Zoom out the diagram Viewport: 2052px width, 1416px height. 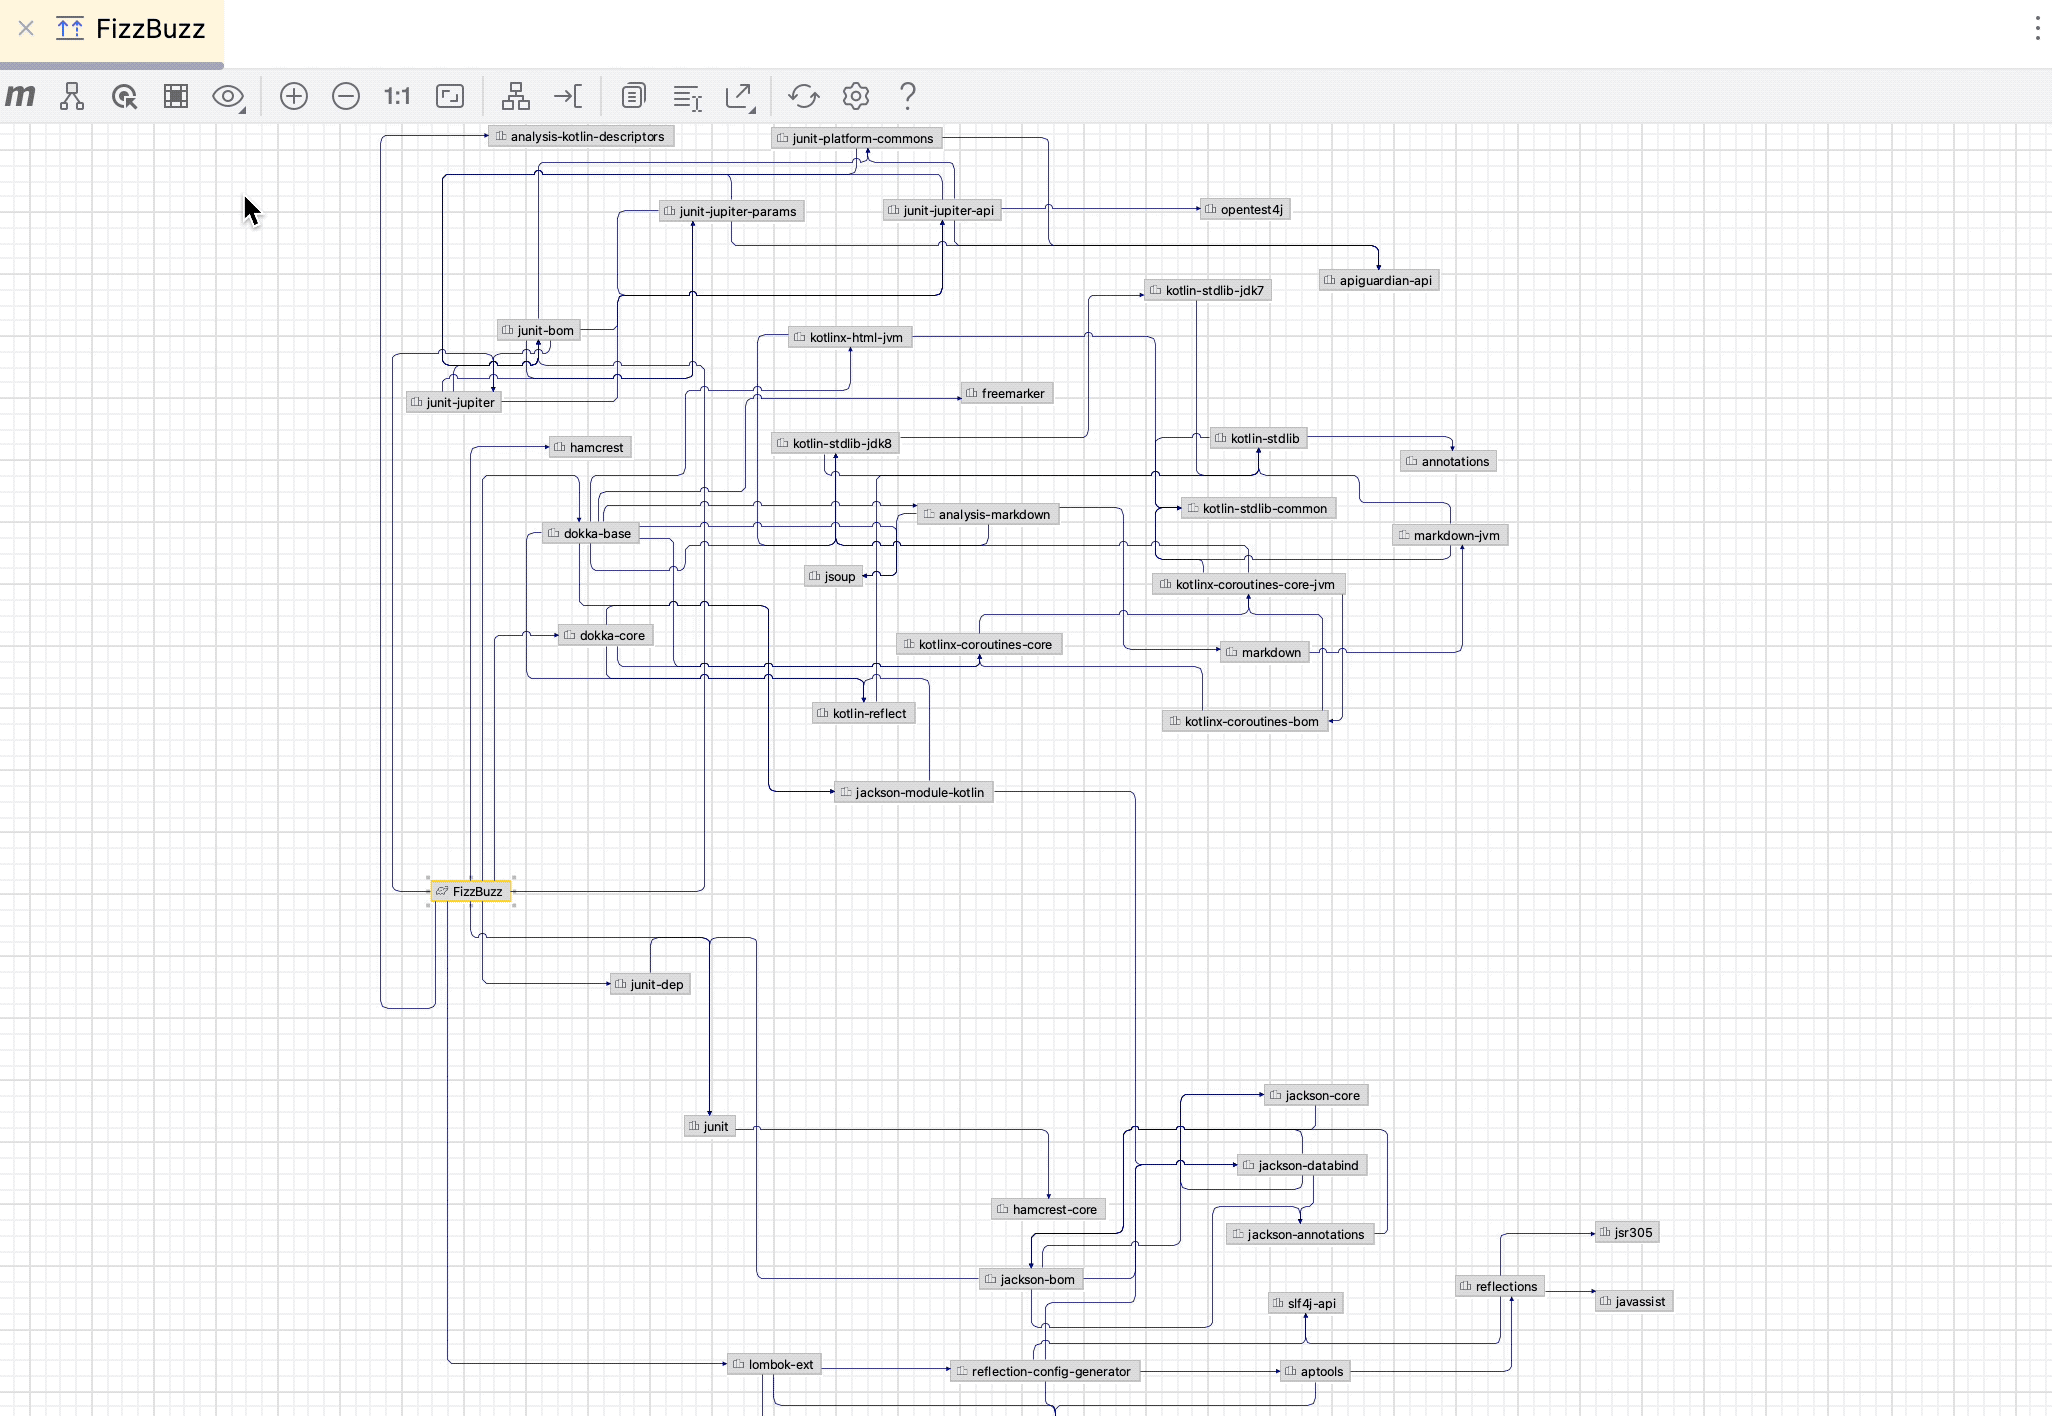pyautogui.click(x=346, y=96)
